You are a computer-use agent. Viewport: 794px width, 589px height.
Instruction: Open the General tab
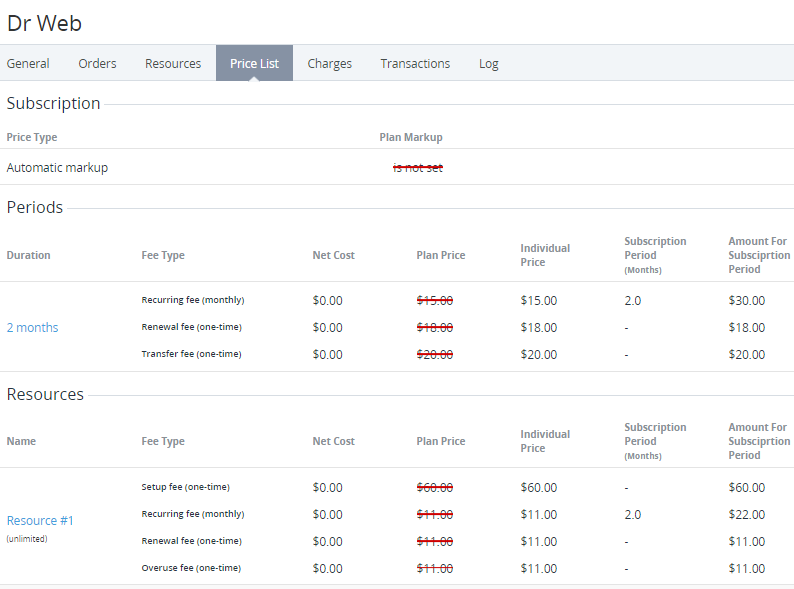(28, 63)
